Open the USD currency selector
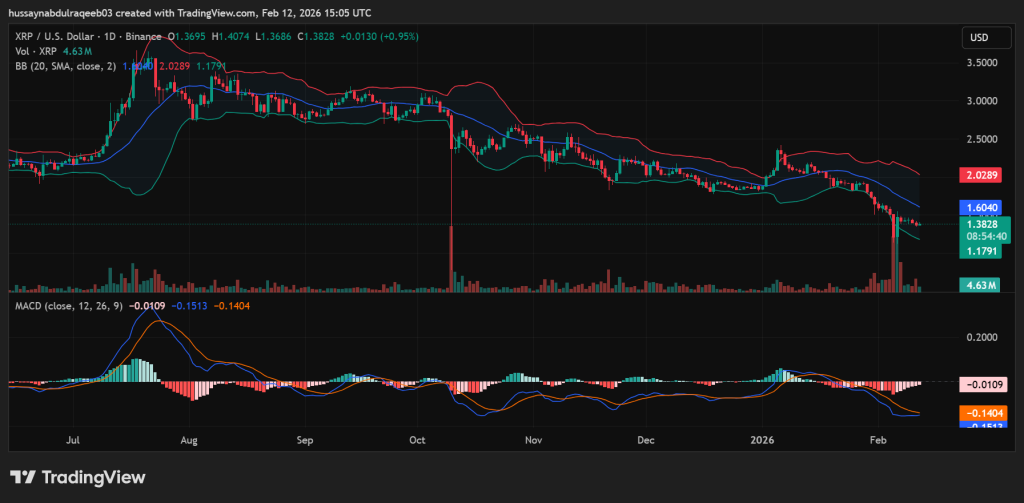Viewport: 1024px width, 503px height. tap(979, 38)
